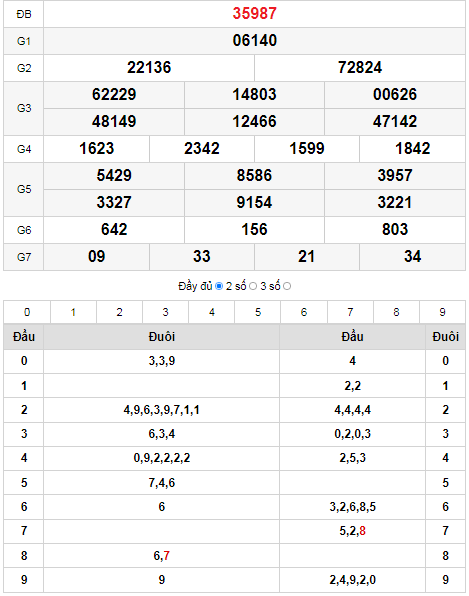Select digit filter tab 3

tap(165, 312)
